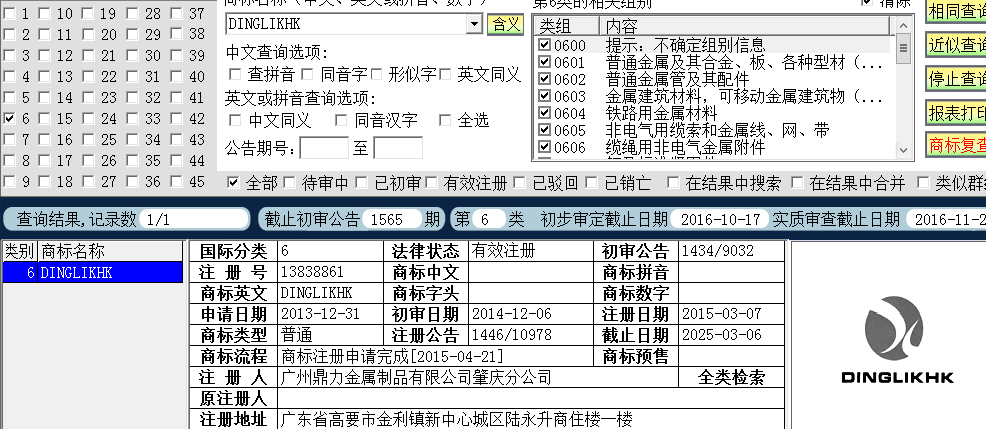Enable 在结果中合并 option
The height and width of the screenshot is (429, 986).
point(798,182)
